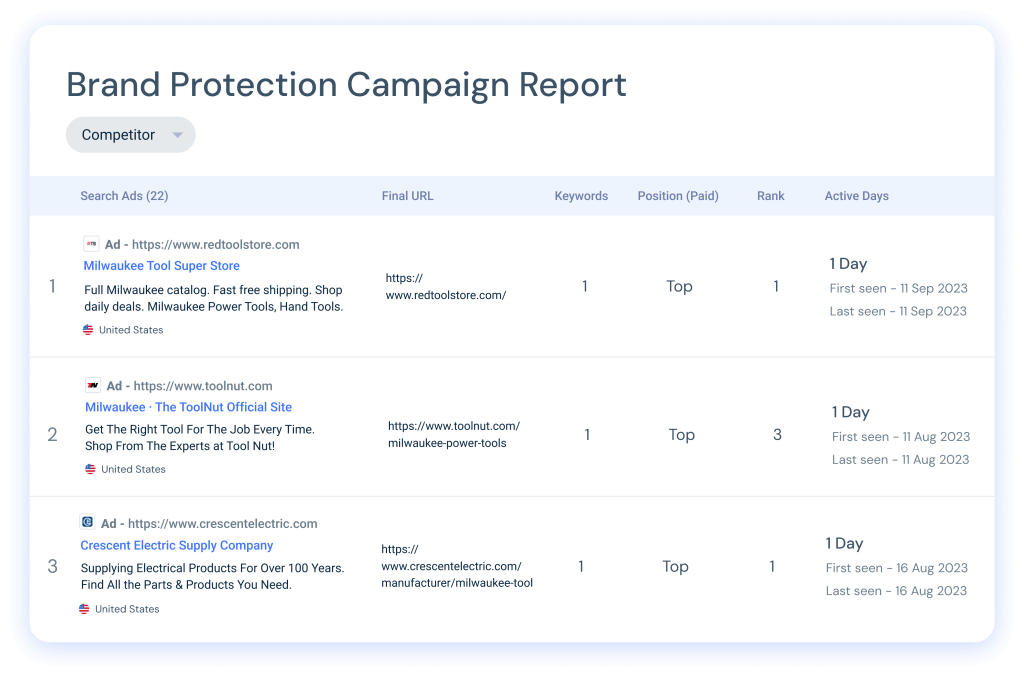
Task: Click final URL toolnut.com/milwaukee-power-tools
Action: [x=454, y=434]
